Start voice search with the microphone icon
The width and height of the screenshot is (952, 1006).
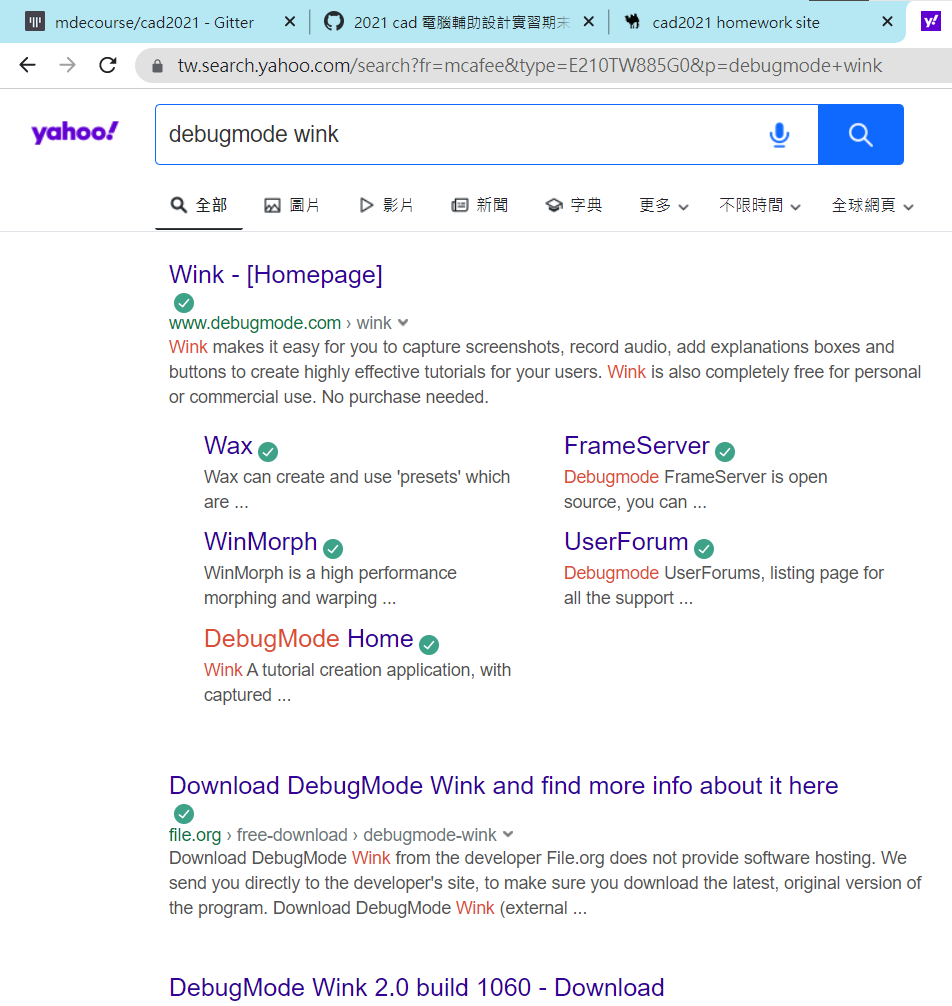tap(779, 135)
